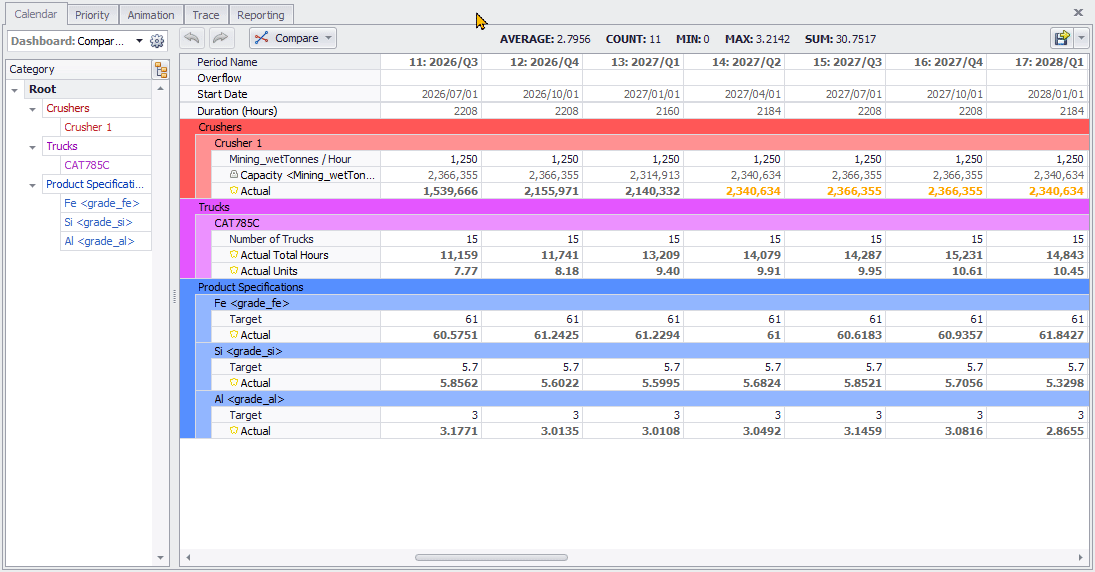1095x572 pixels.
Task: Click the shield icon beside Actual Total Hours
Action: pyautogui.click(x=234, y=255)
